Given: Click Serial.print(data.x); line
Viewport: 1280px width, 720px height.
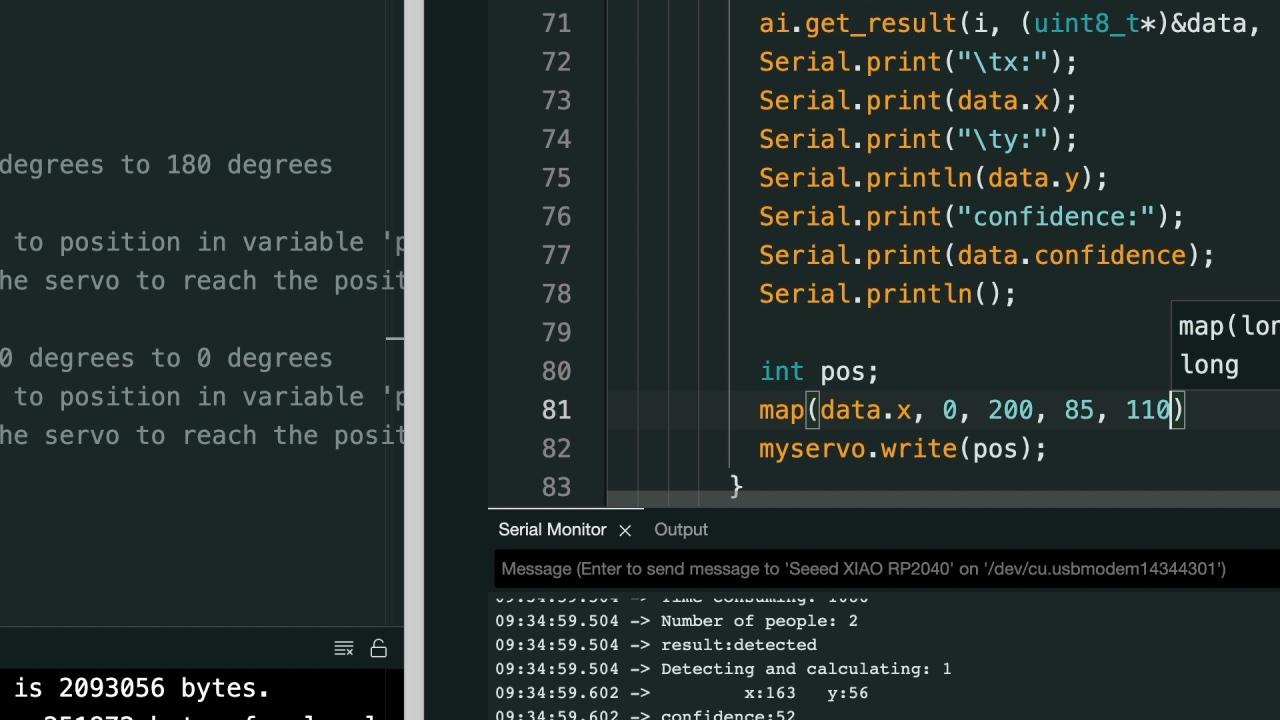Looking at the screenshot, I should 918,101.
